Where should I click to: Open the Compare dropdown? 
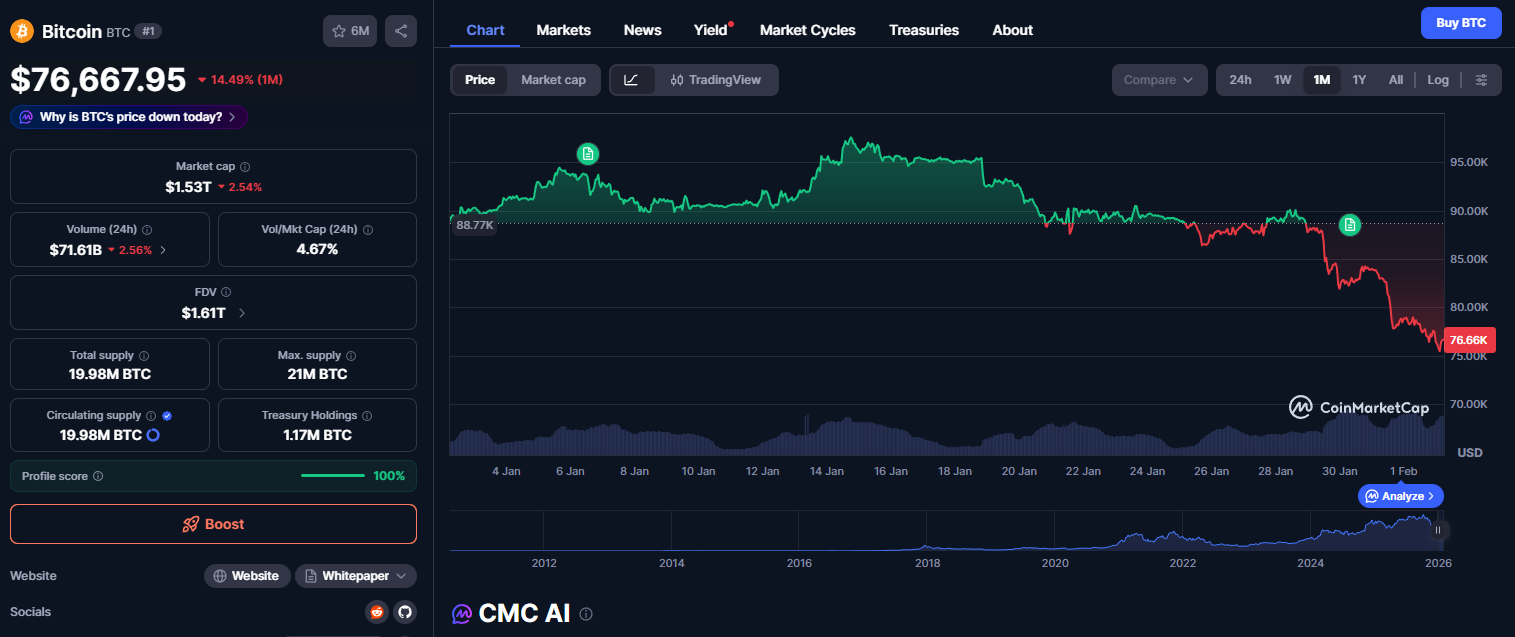click(x=1159, y=80)
